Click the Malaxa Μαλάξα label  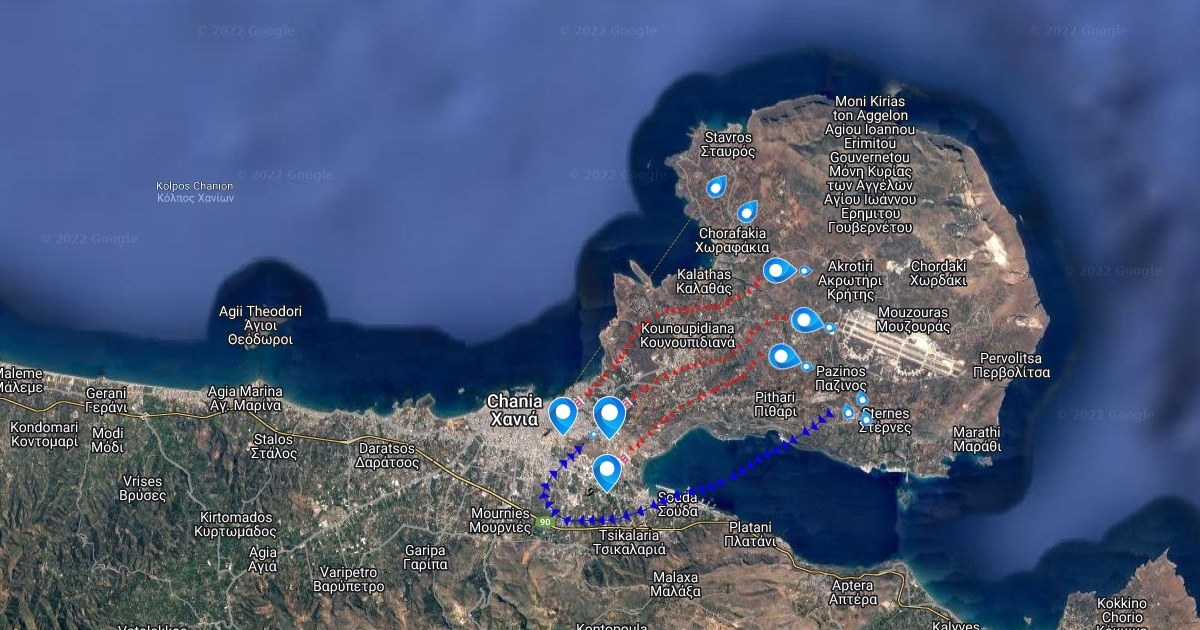pyautogui.click(x=675, y=584)
